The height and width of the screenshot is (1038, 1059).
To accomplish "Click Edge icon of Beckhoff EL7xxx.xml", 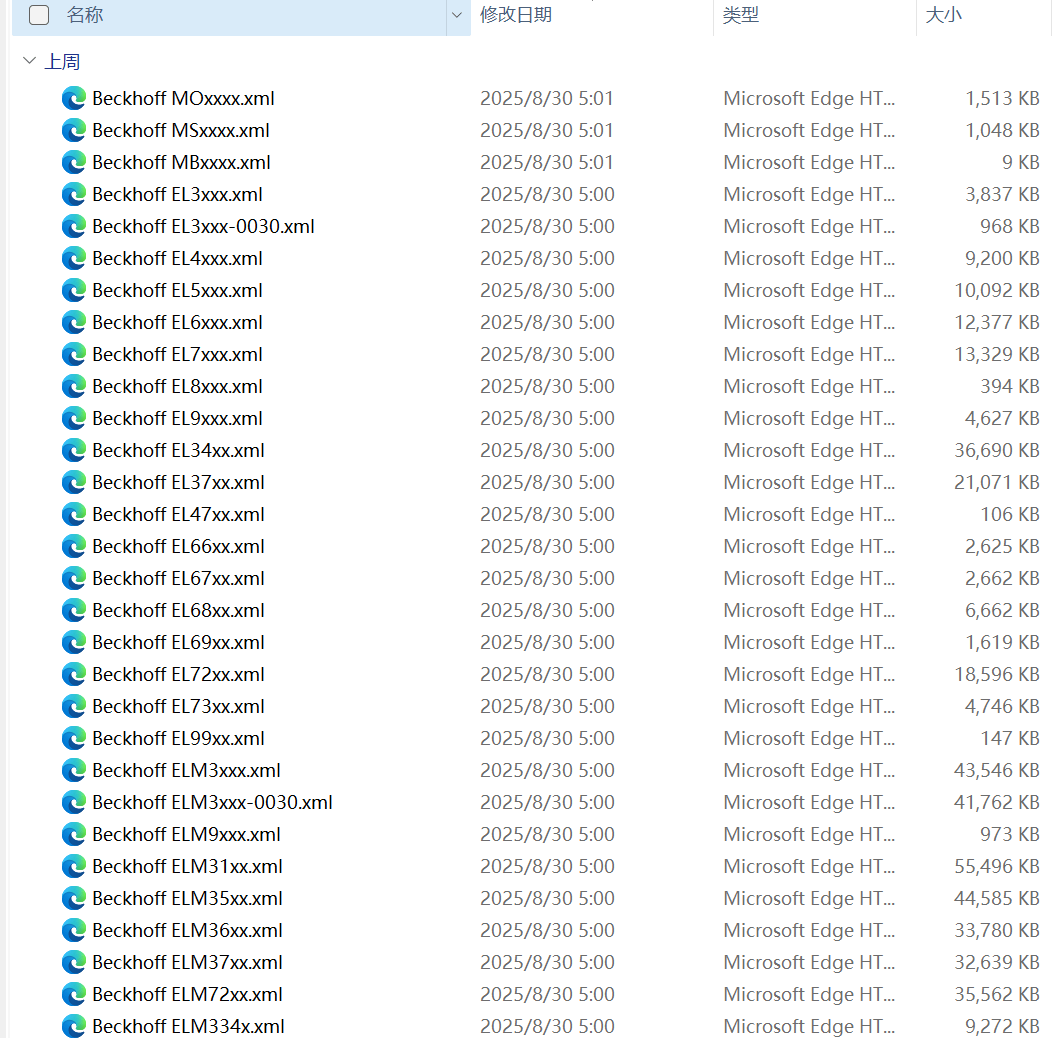I will pyautogui.click(x=74, y=355).
